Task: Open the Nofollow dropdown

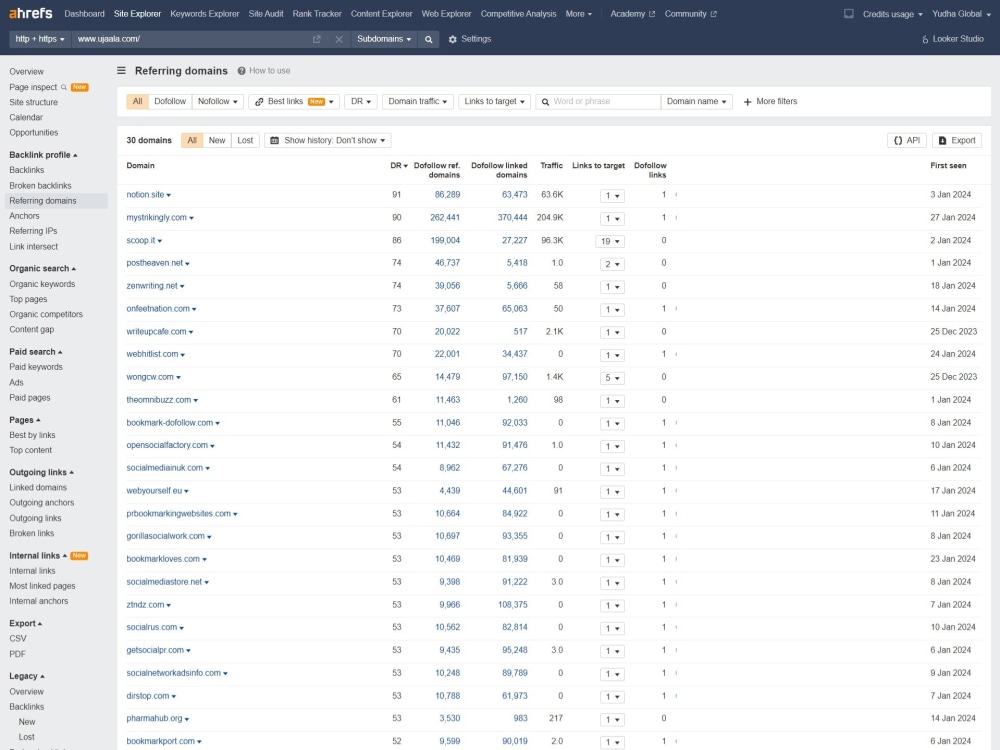Action: click(x=217, y=101)
